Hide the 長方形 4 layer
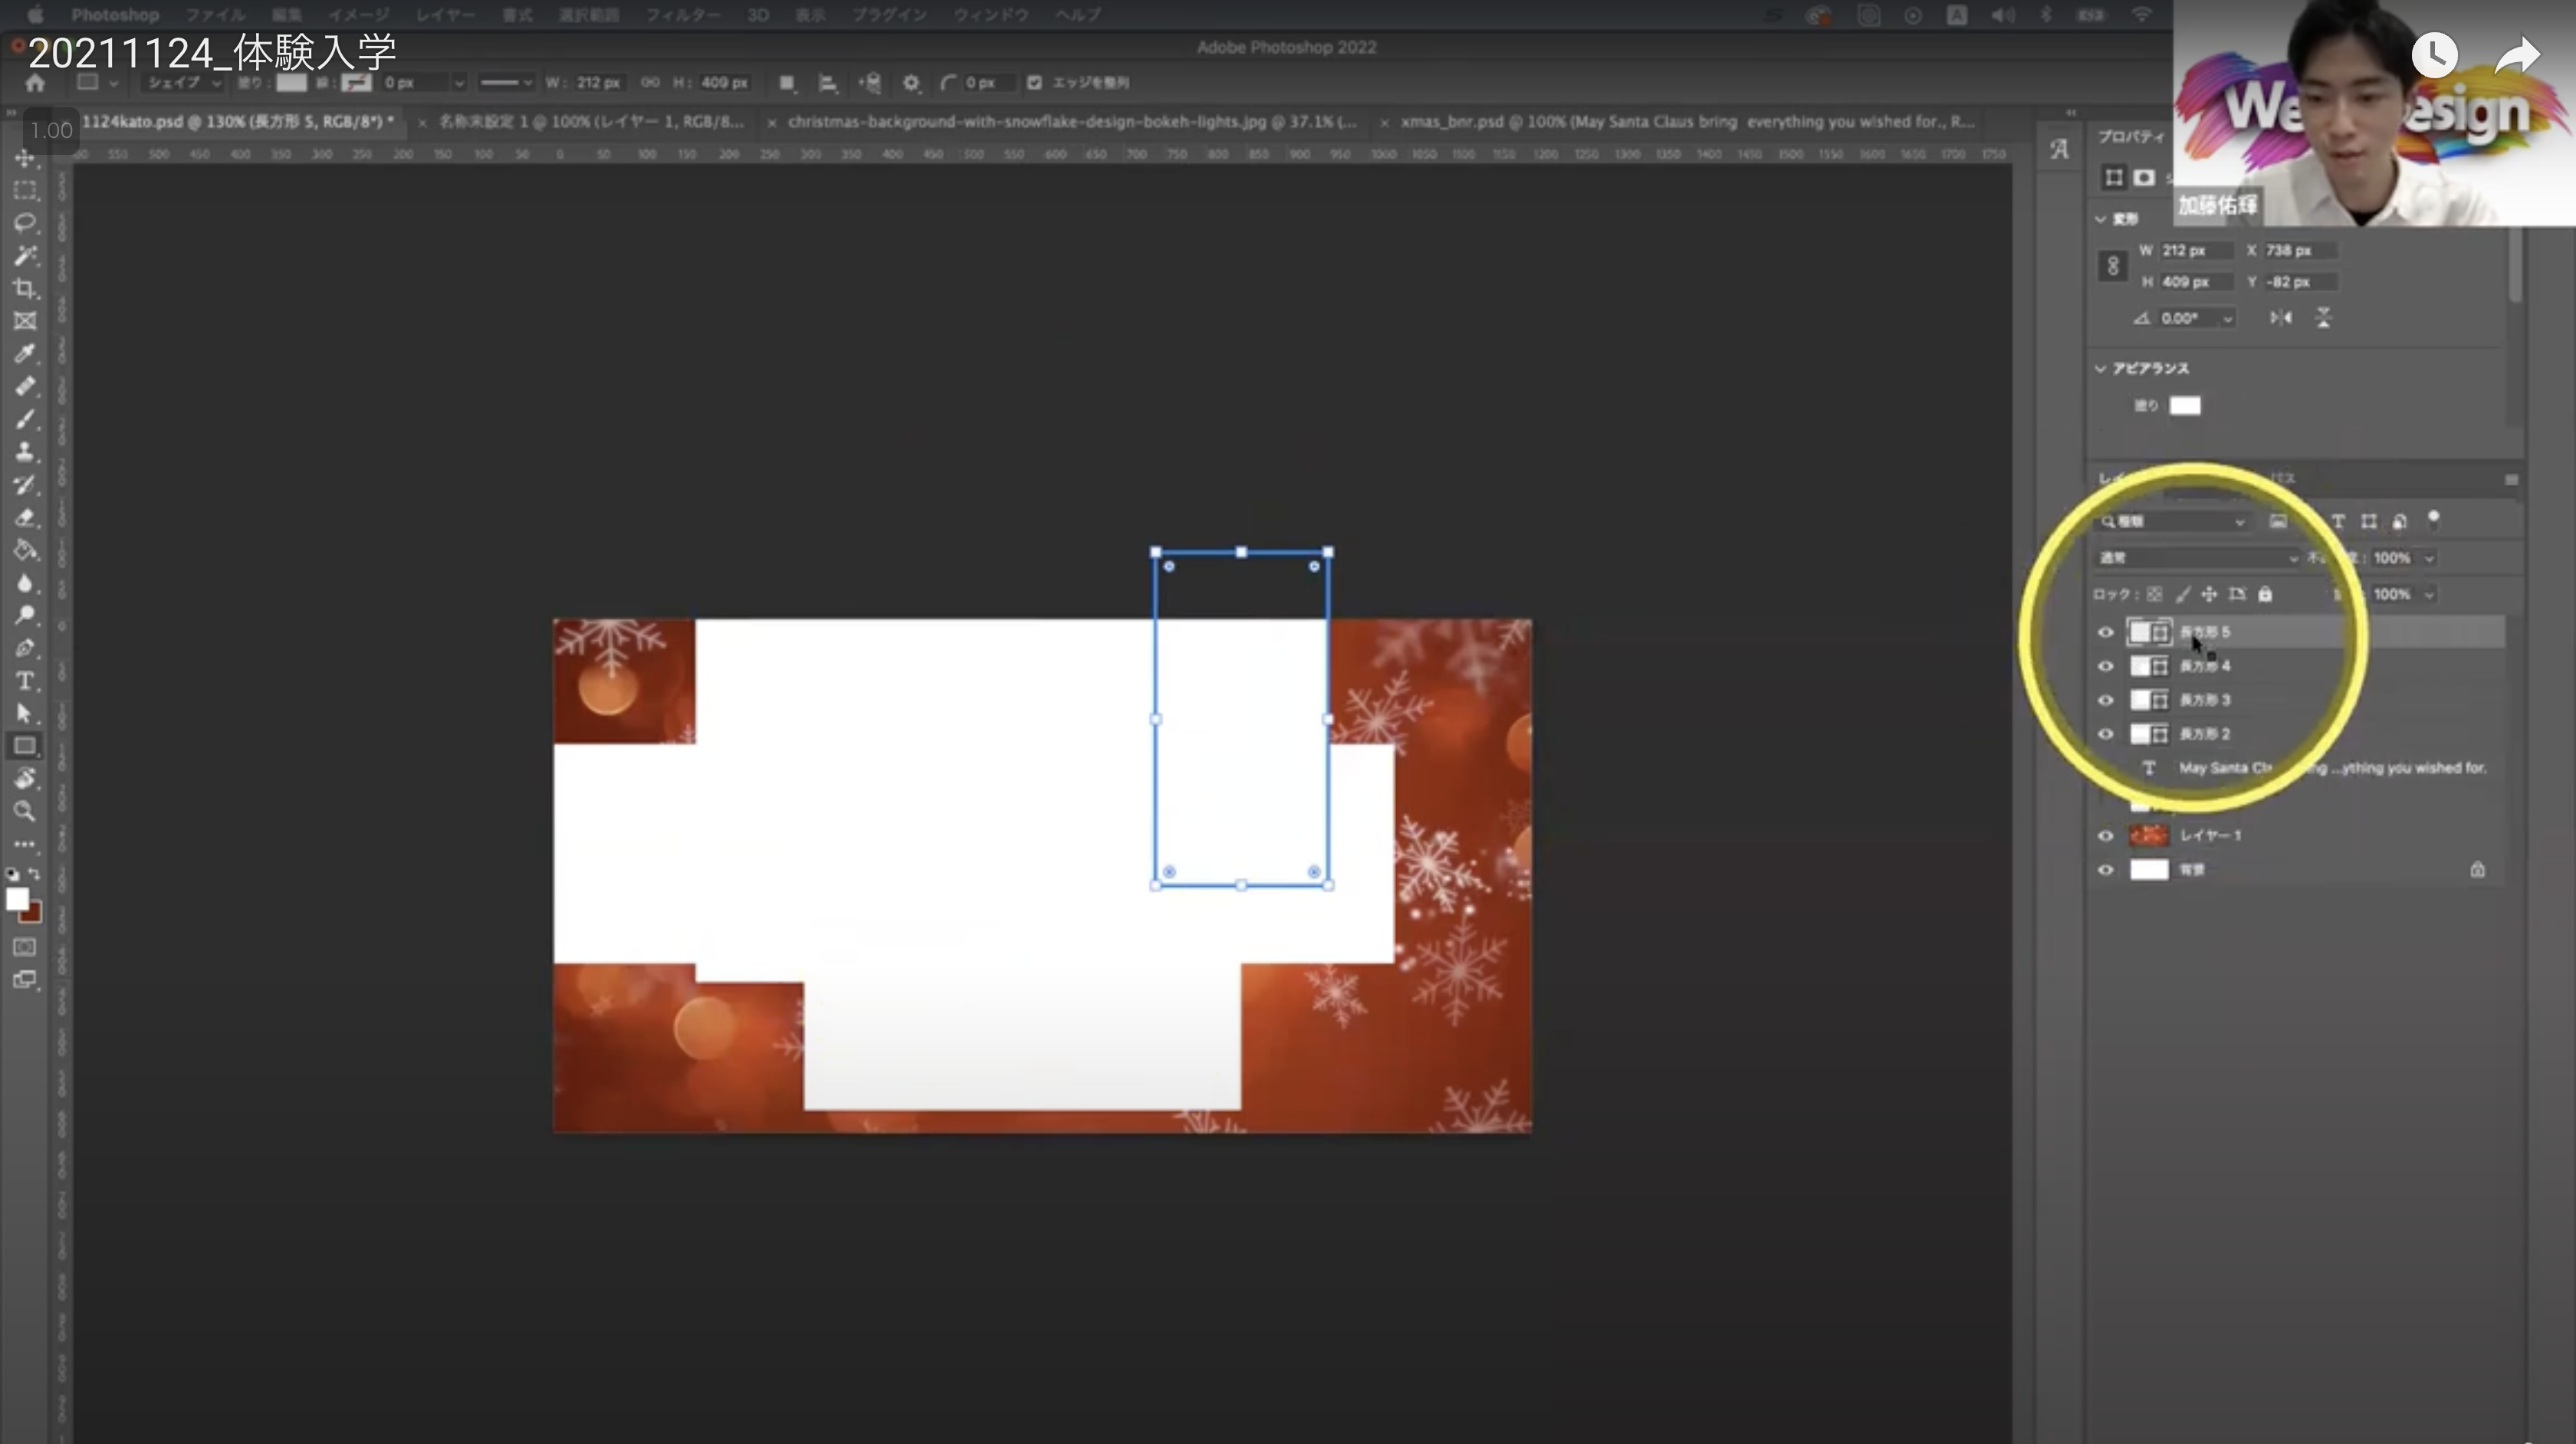2576x1444 pixels. (x=2105, y=666)
